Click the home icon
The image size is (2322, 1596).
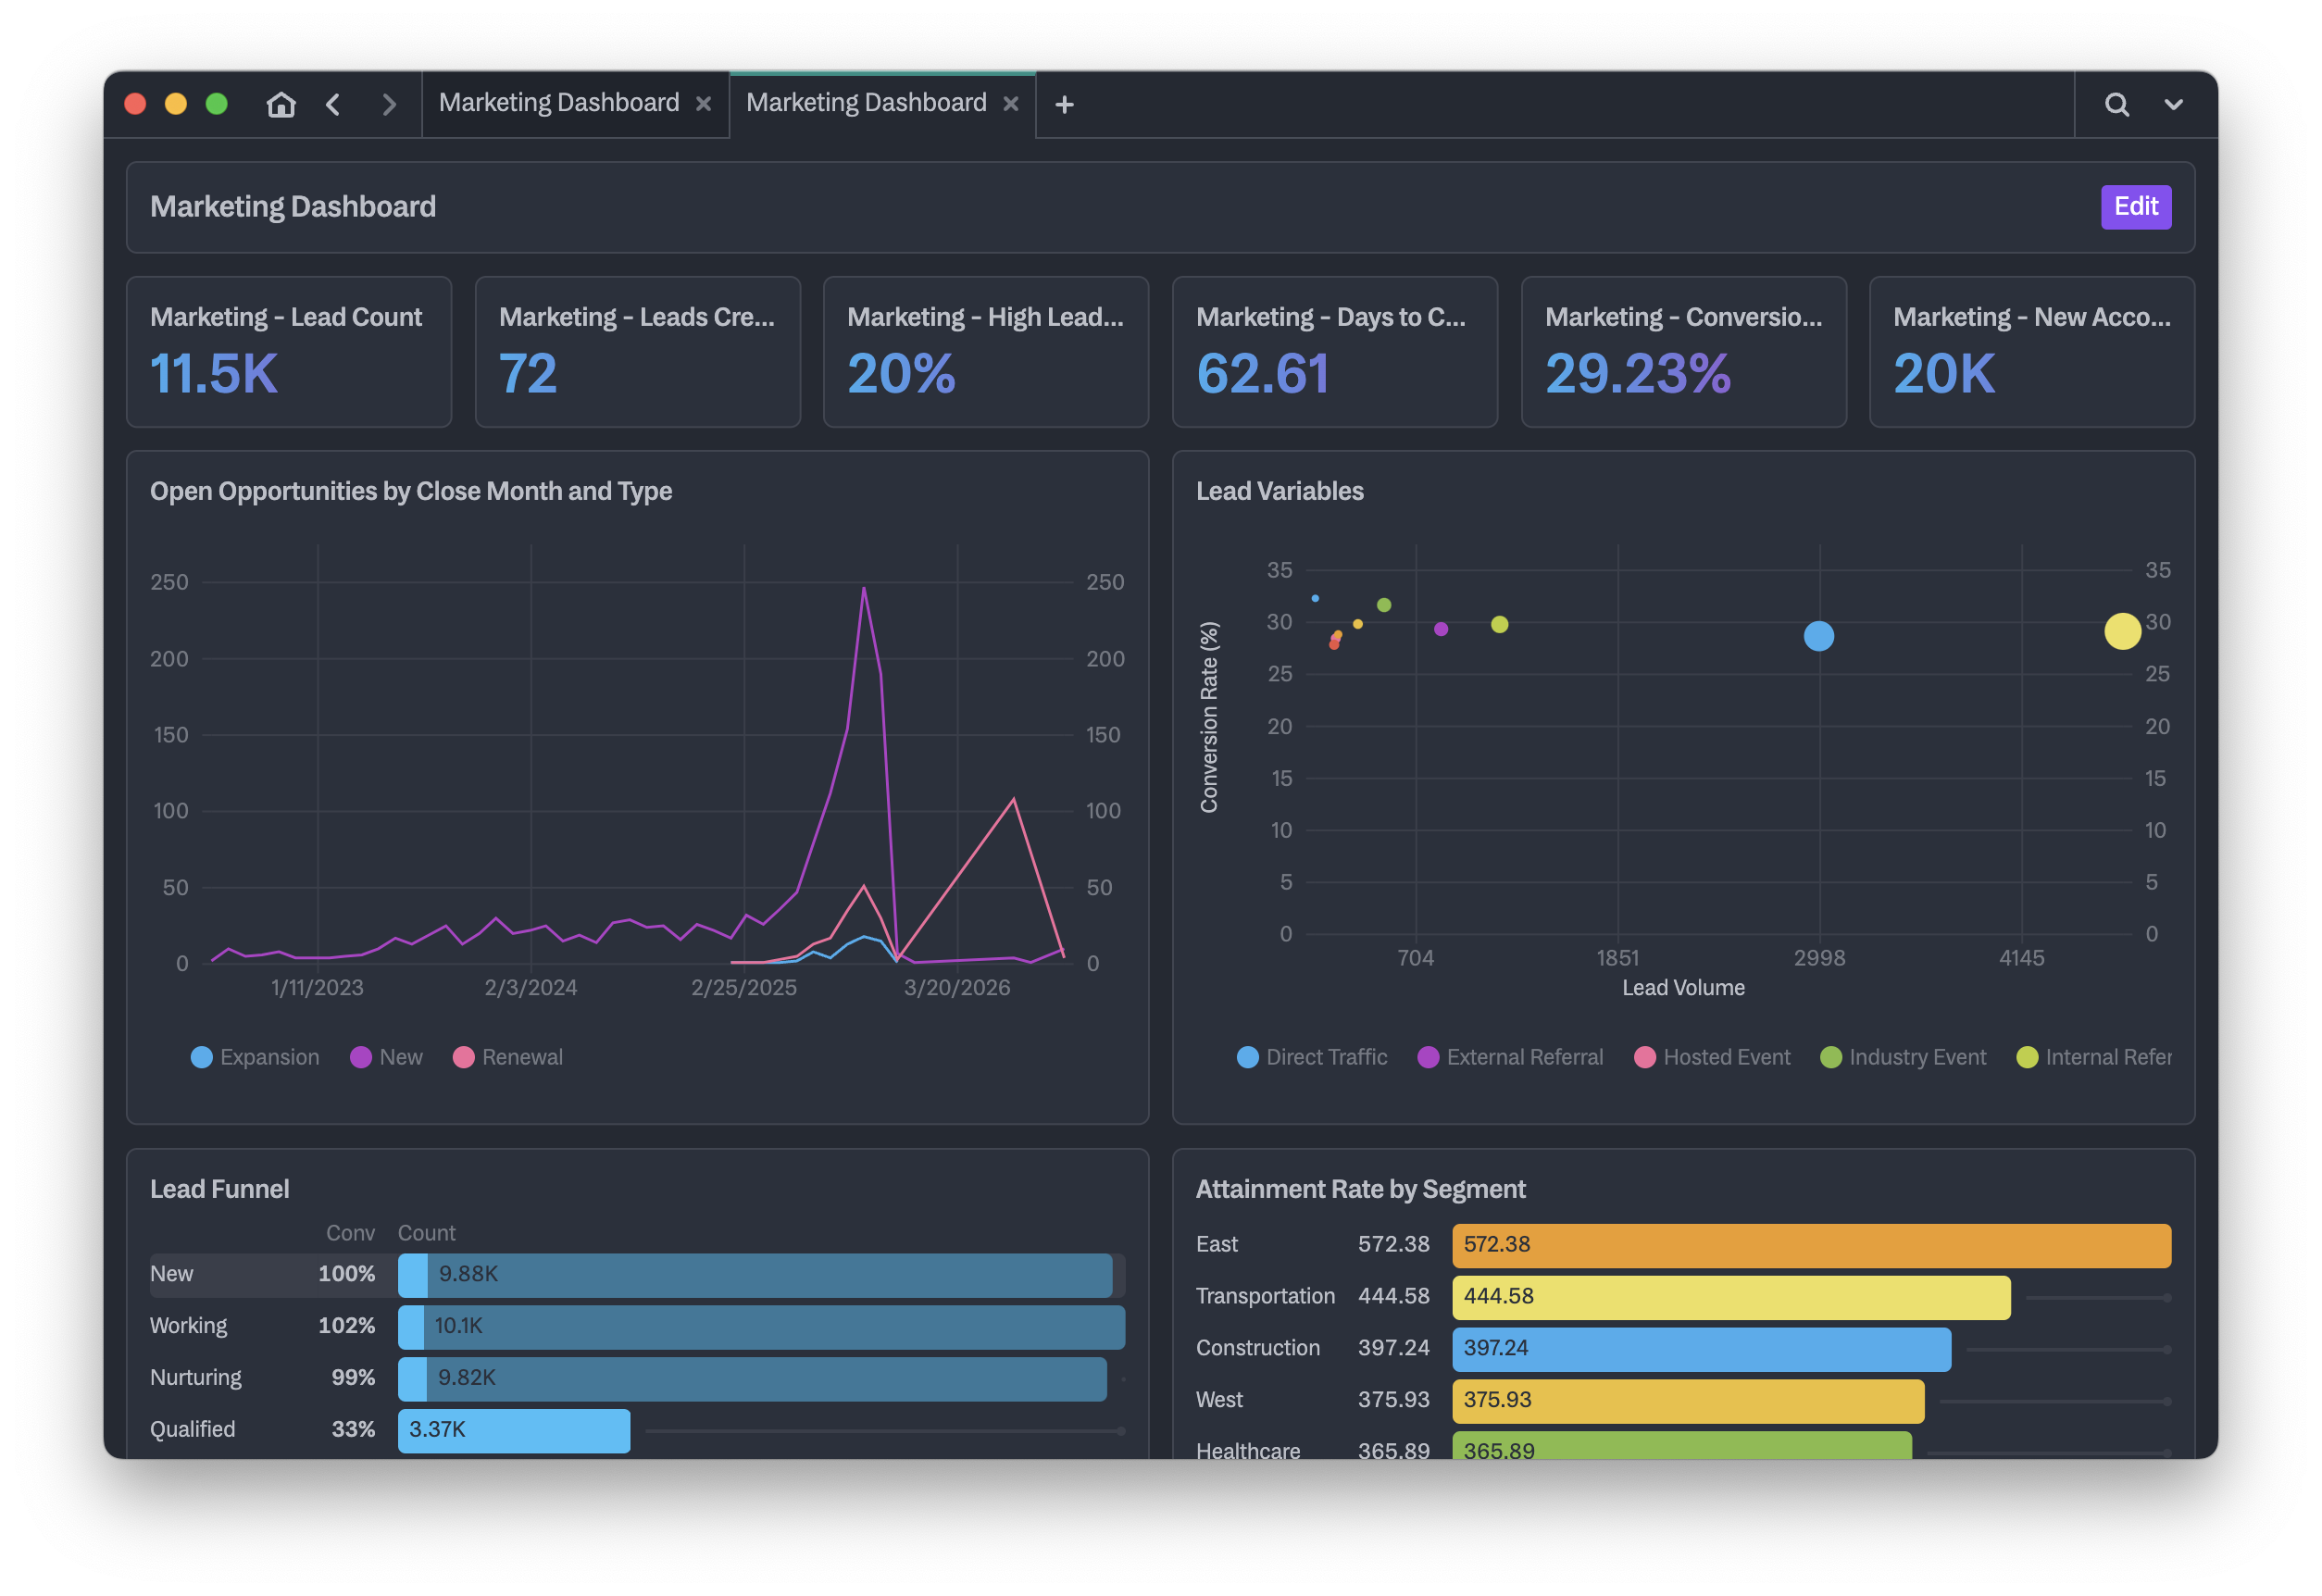click(281, 104)
